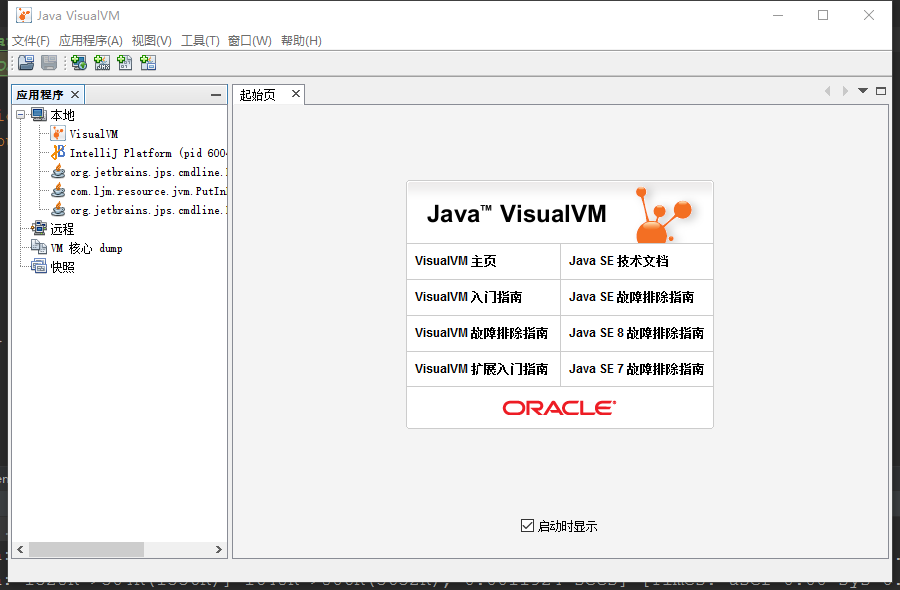Viewport: 900px width, 590px height.
Task: Select the VM 核心 dump node
Action: click(x=87, y=249)
